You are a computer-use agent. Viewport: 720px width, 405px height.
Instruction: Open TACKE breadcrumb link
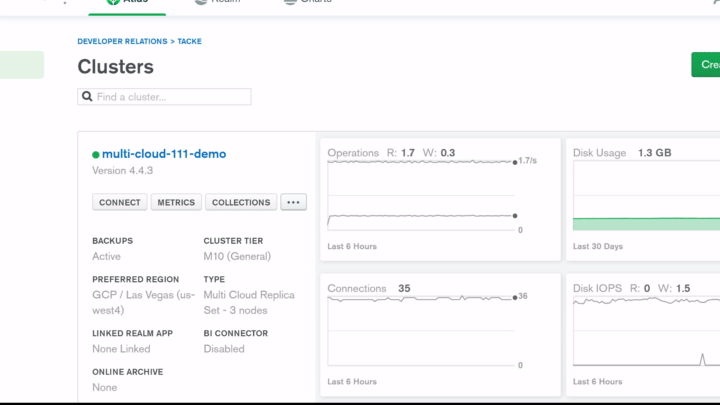[190, 41]
